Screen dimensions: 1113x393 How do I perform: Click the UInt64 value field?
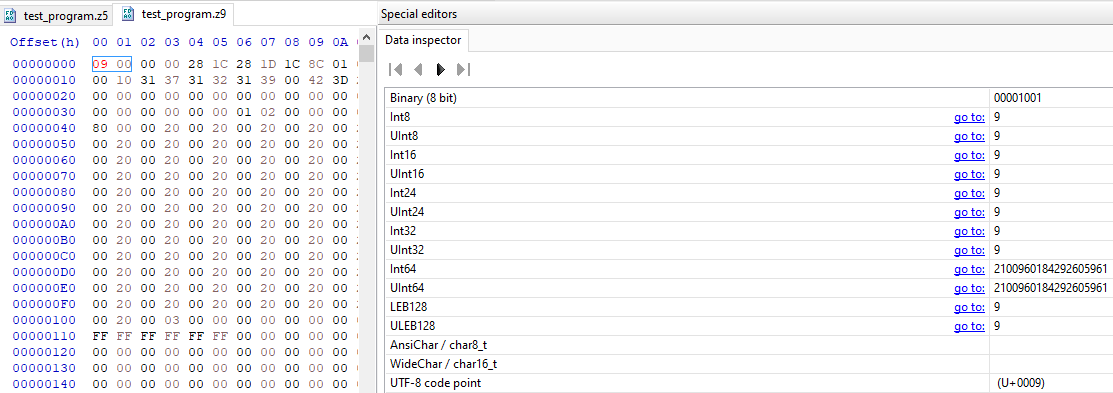[x=1051, y=288]
